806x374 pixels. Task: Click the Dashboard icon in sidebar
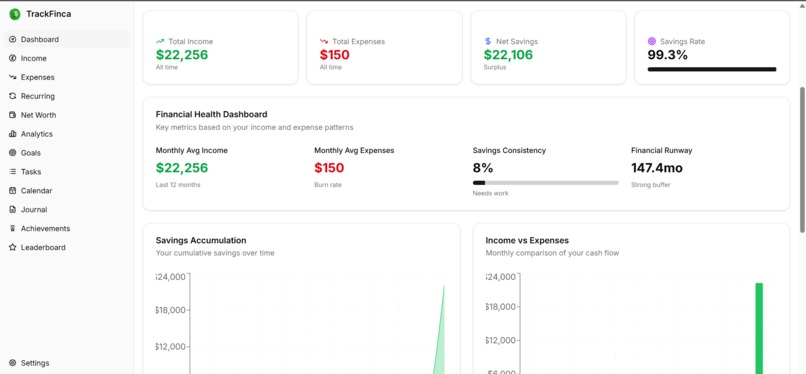click(13, 40)
